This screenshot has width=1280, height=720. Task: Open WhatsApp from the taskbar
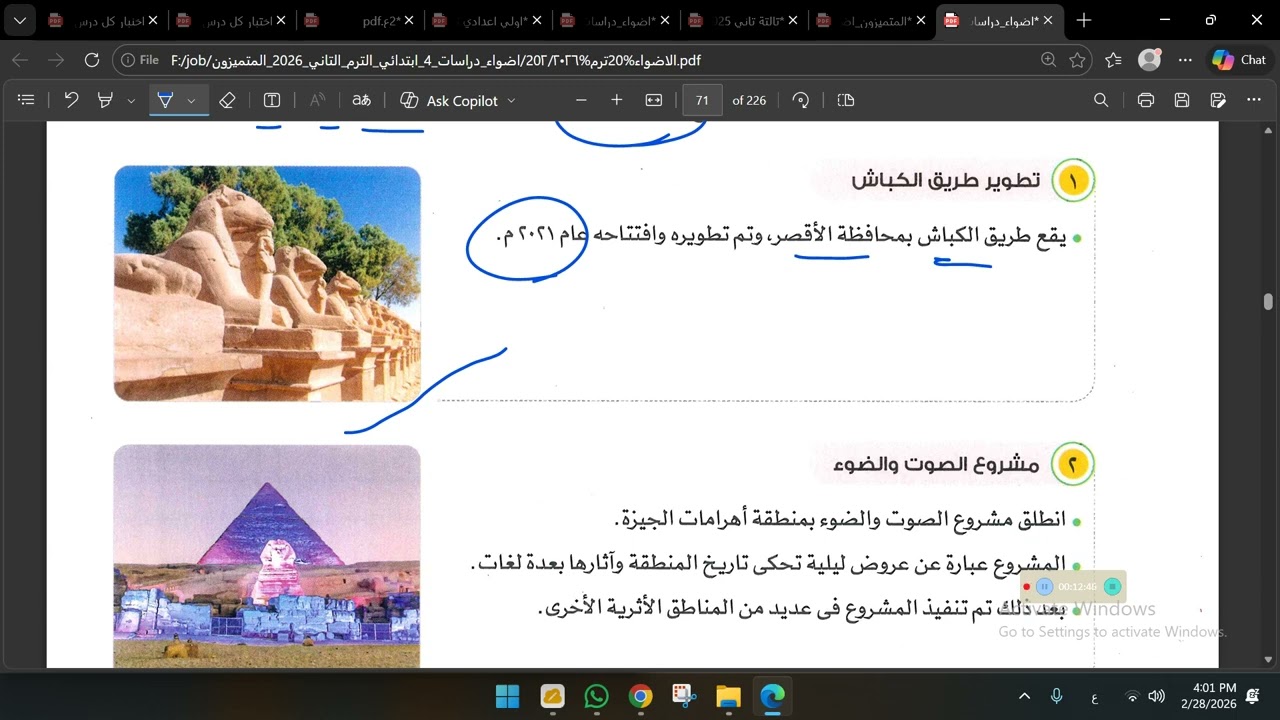pos(596,696)
